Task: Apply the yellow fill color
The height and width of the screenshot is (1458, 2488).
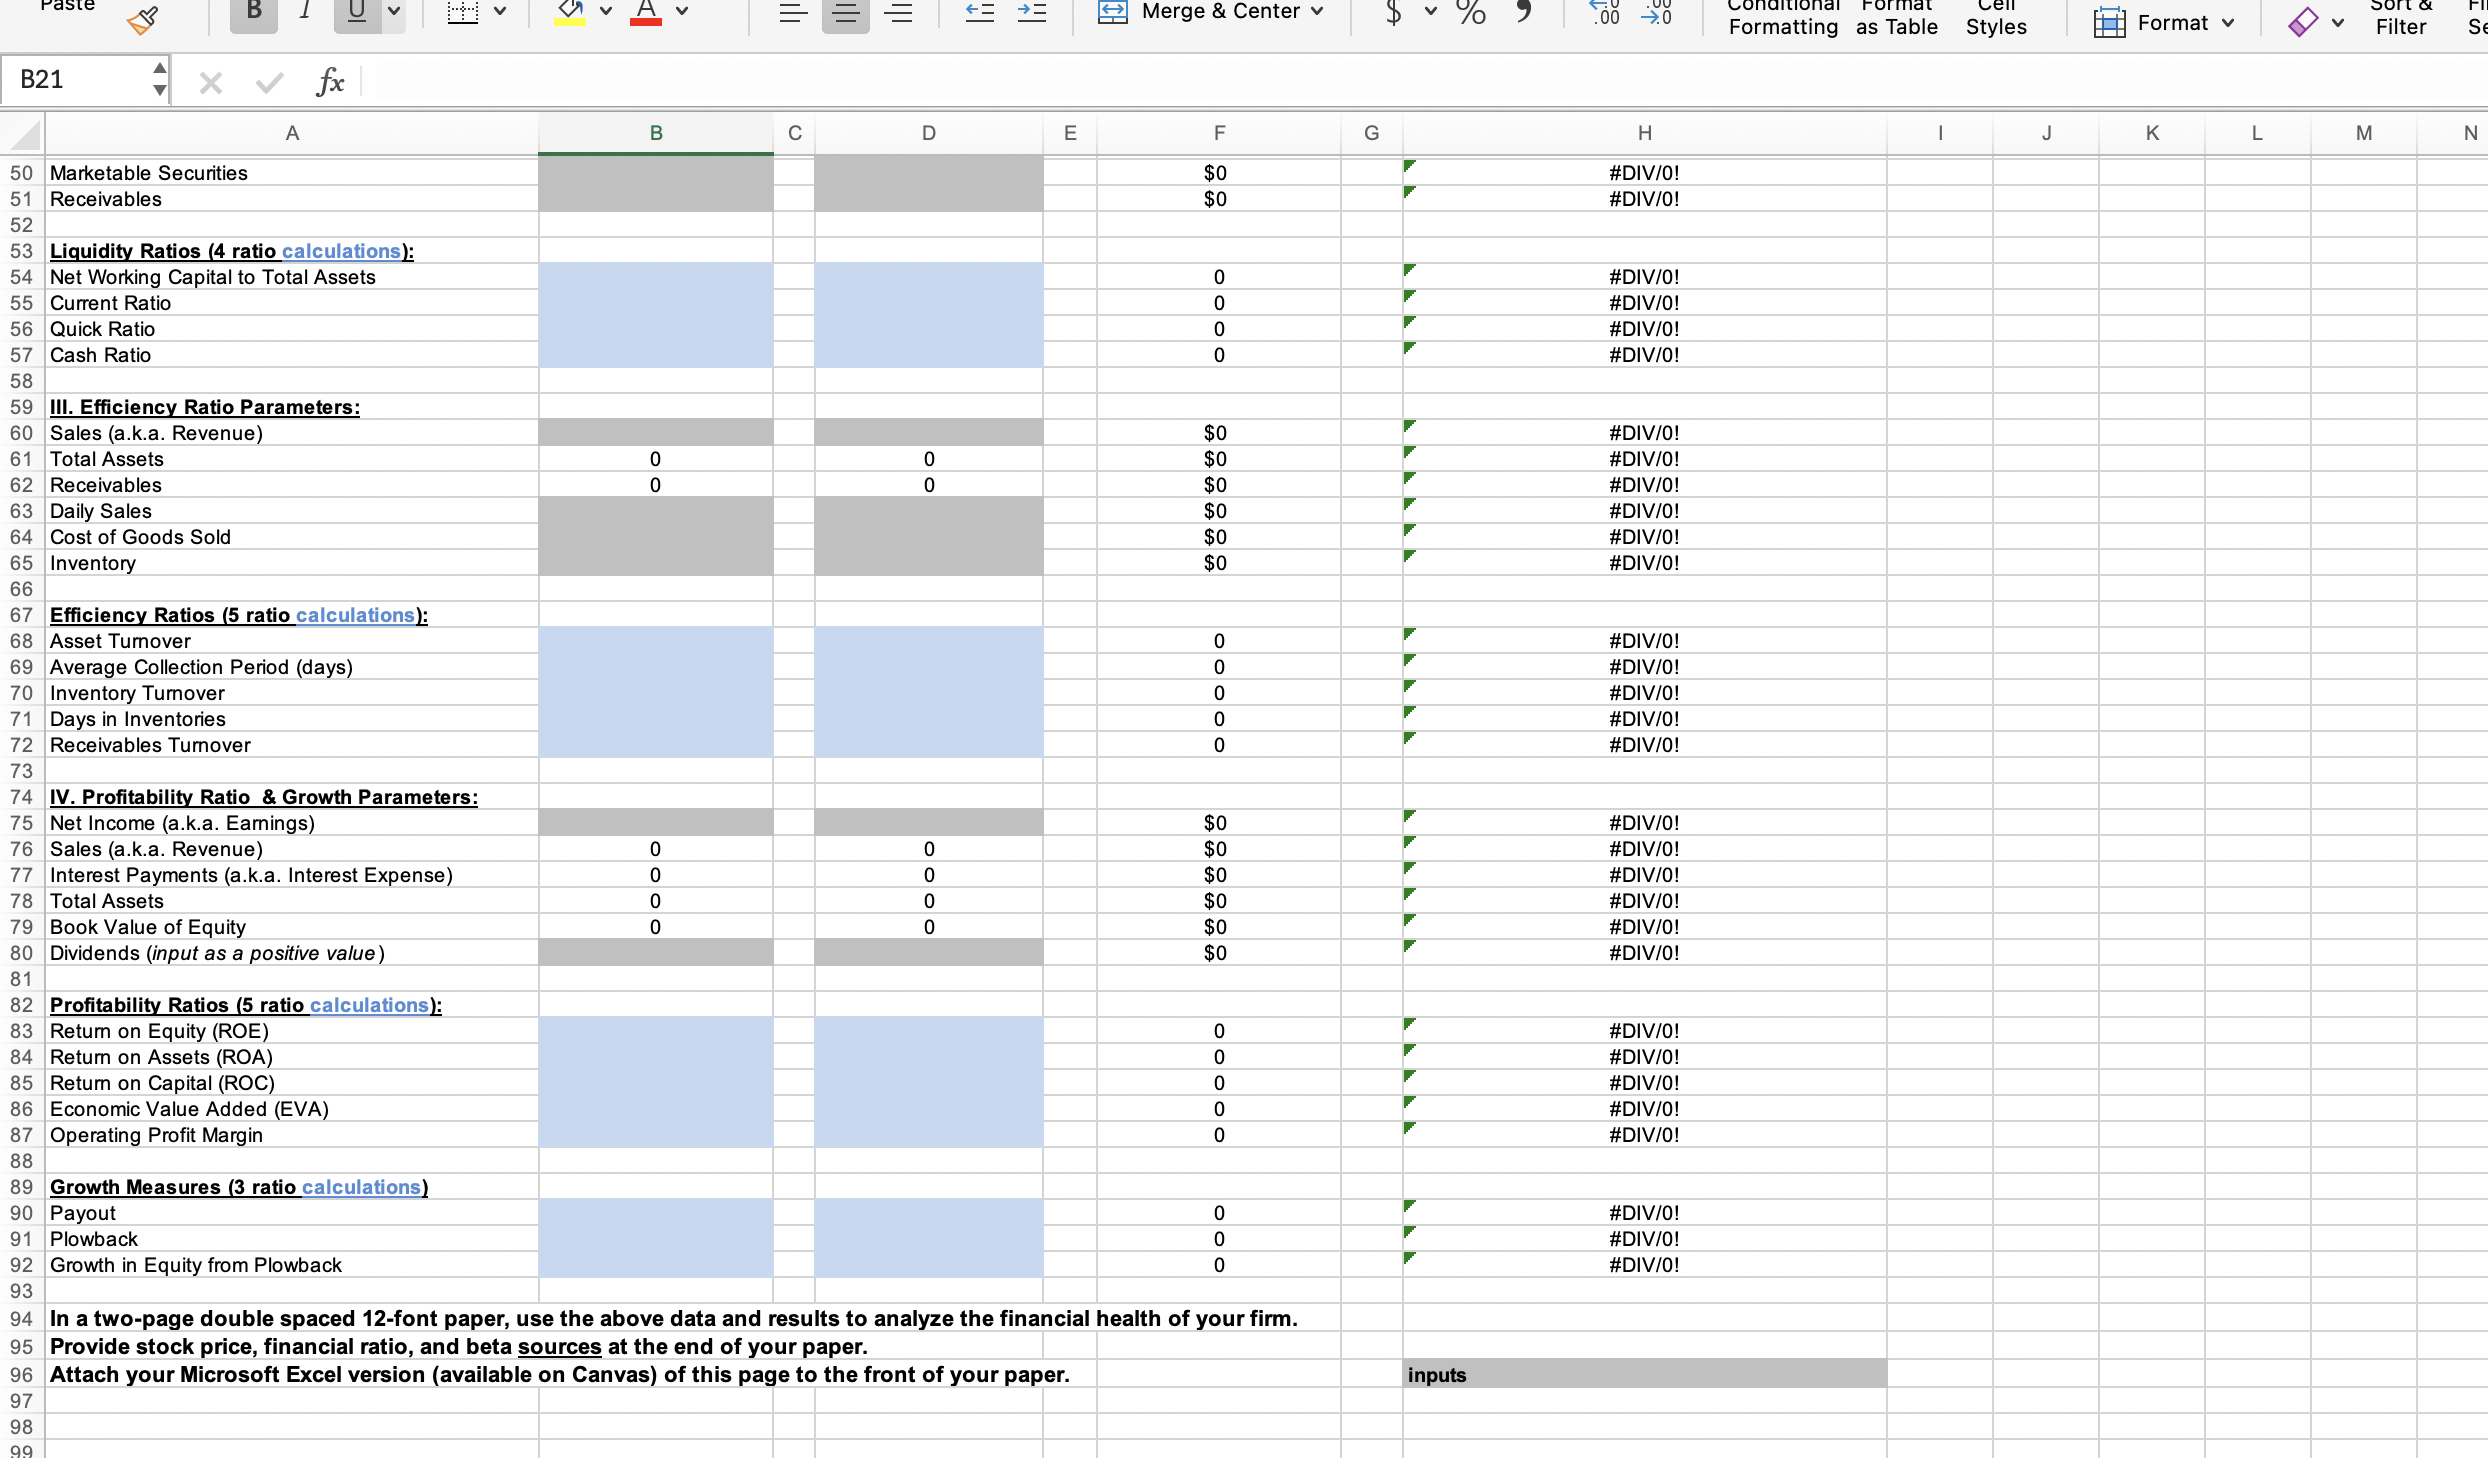Action: click(x=570, y=12)
